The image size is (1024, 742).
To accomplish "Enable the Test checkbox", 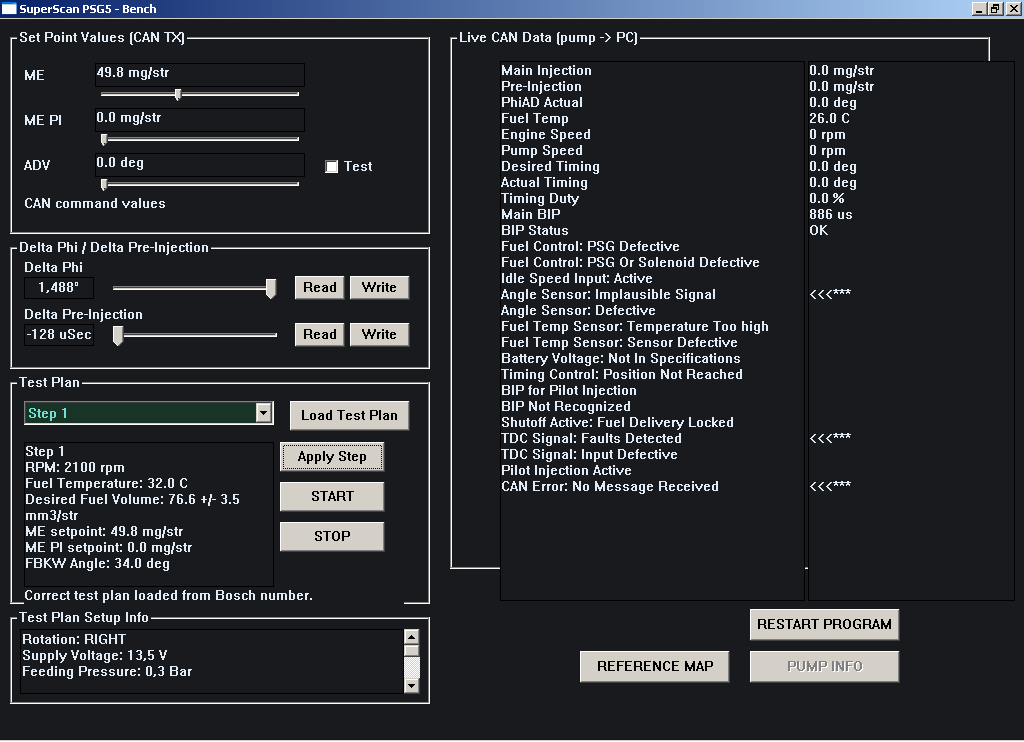I will pos(332,167).
